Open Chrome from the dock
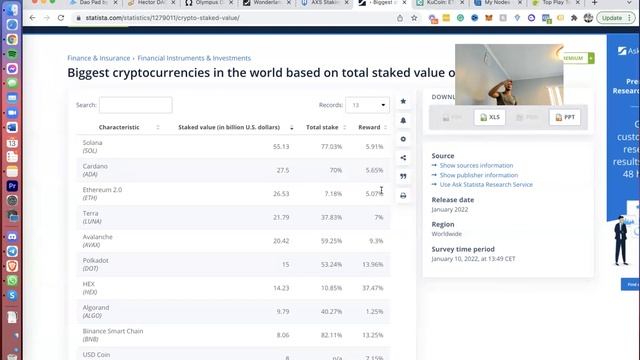The image size is (640, 360). tap(12, 39)
